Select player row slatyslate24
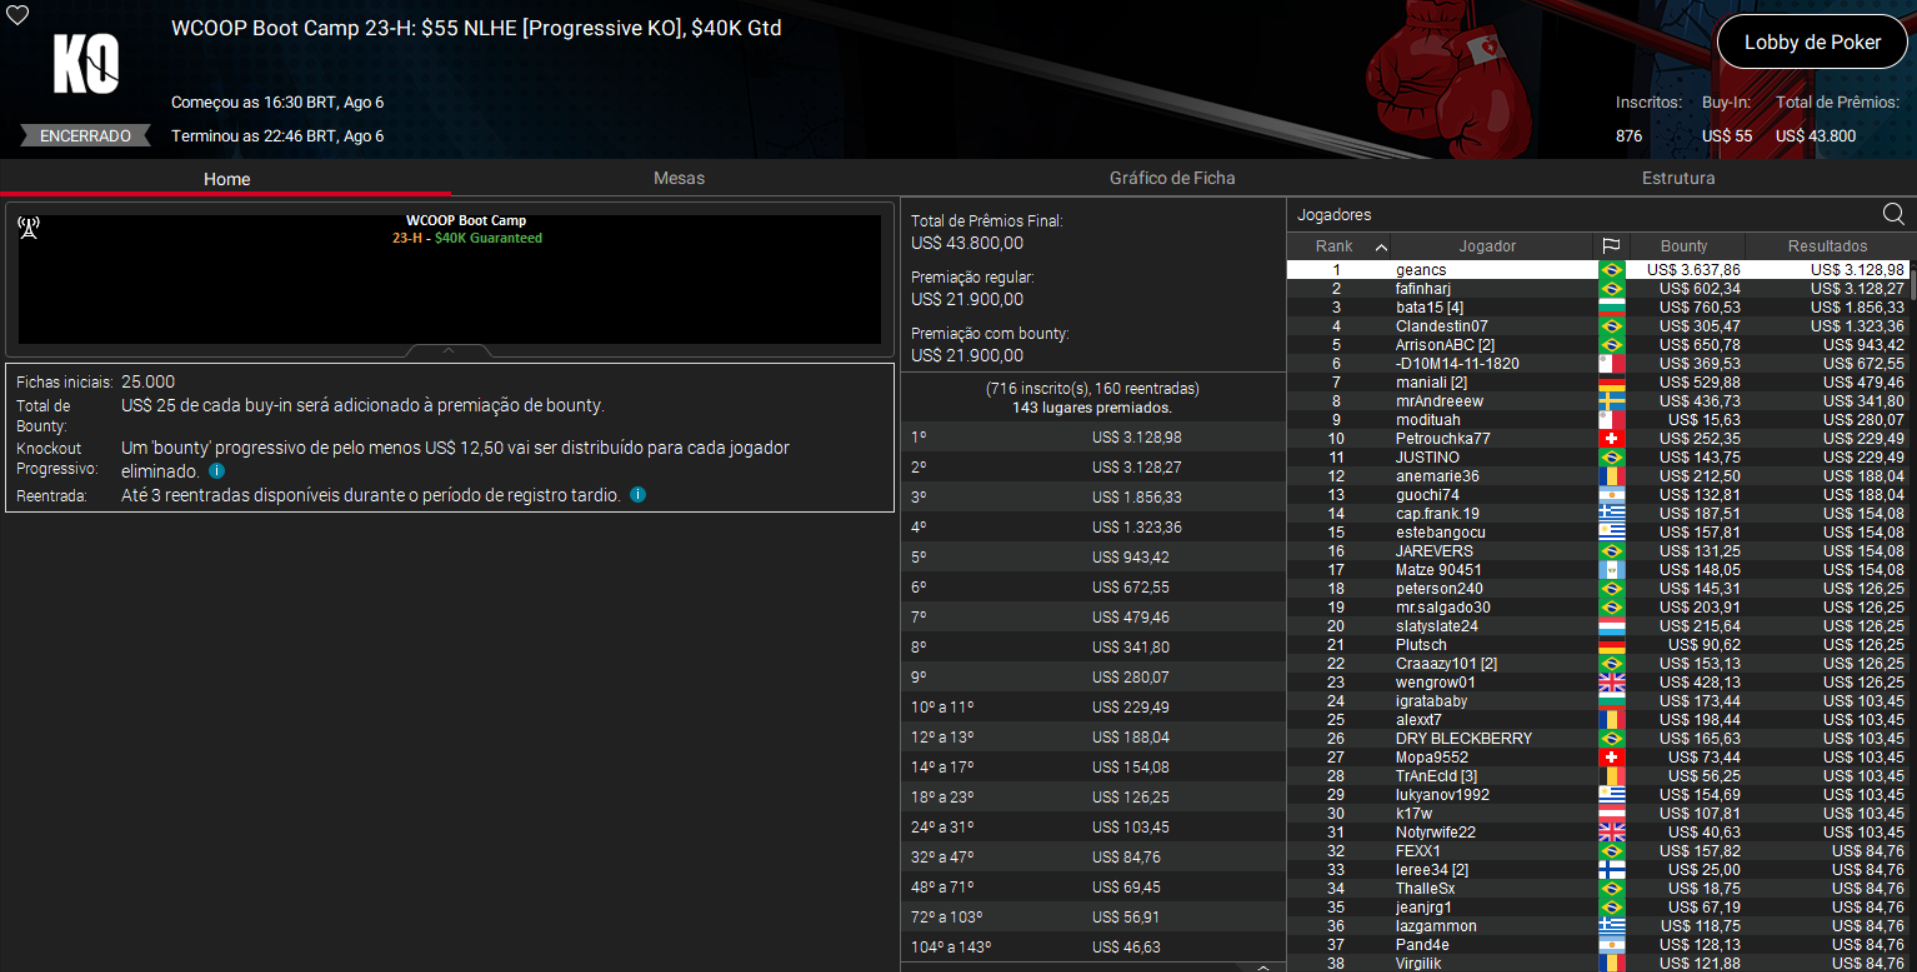 pyautogui.click(x=1598, y=626)
